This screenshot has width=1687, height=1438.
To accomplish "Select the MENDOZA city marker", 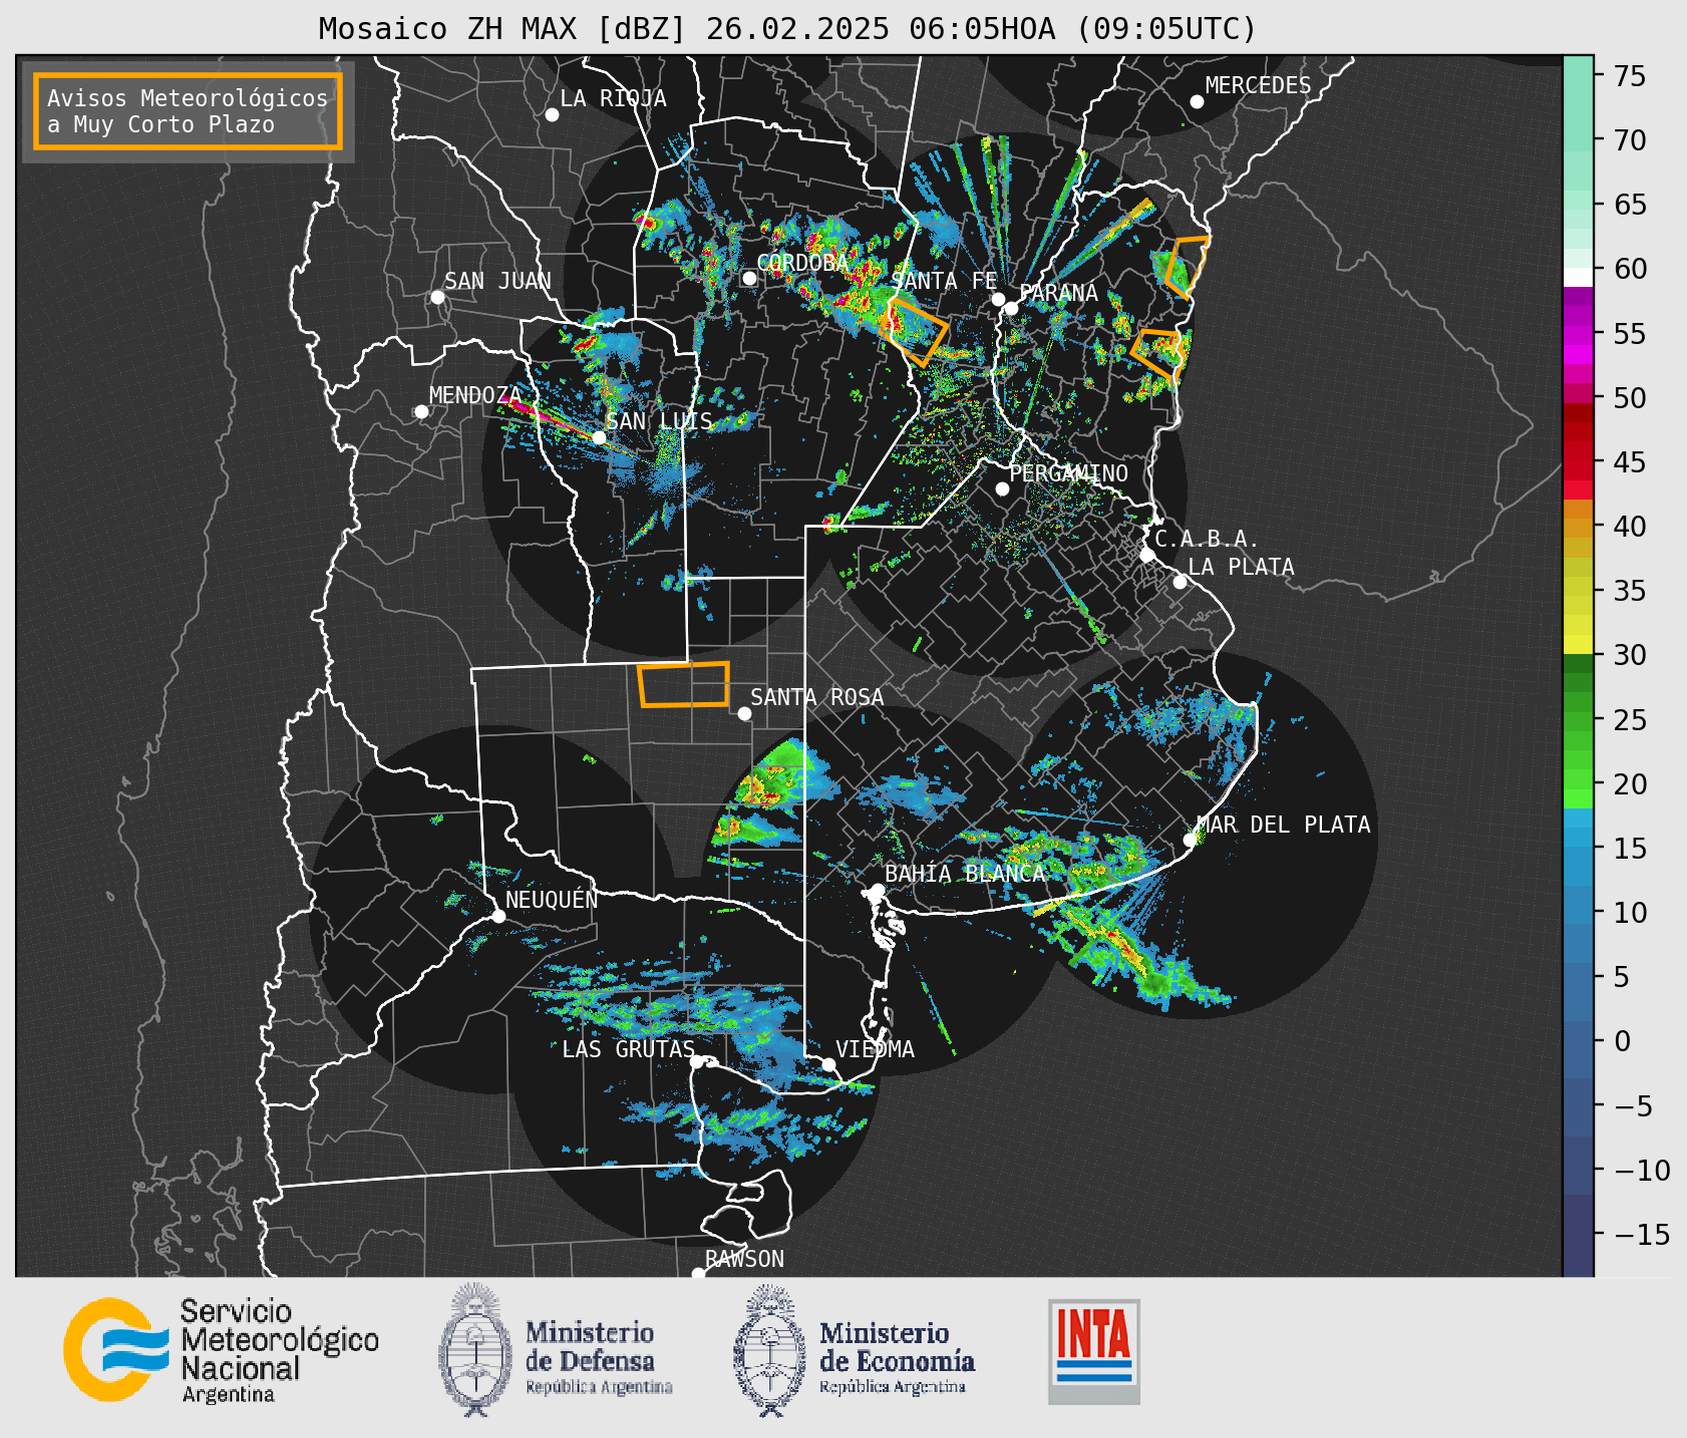I will pos(421,412).
